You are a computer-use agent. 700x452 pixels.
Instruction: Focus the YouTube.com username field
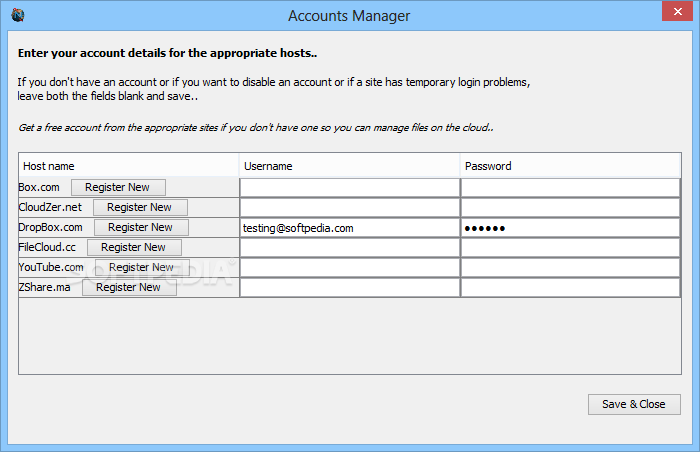[350, 268]
